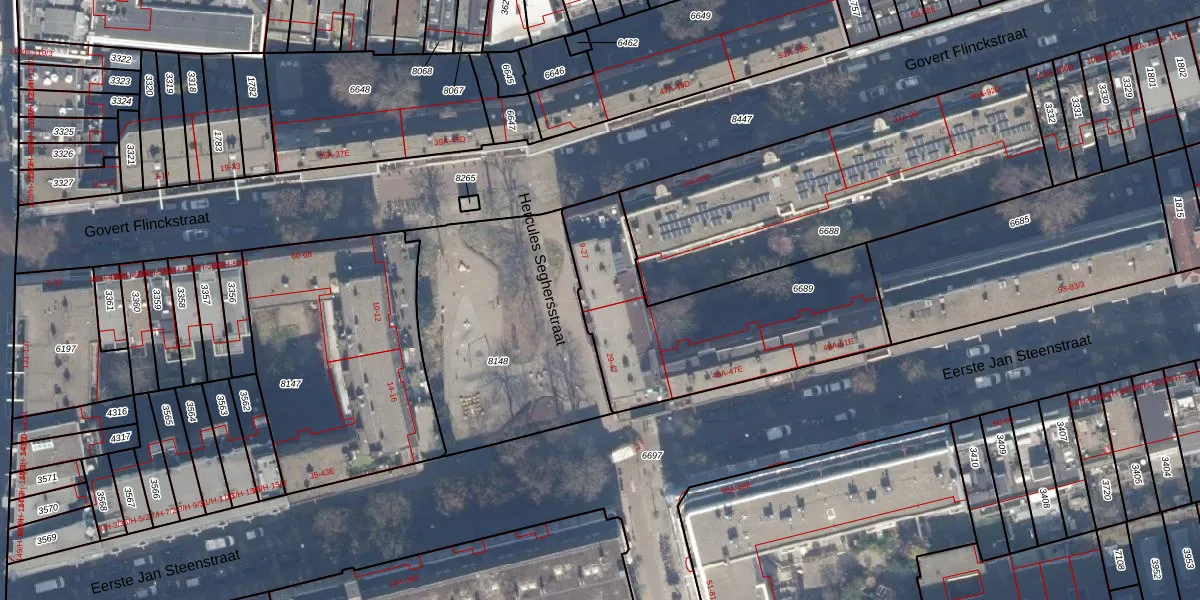Click the small square outline below 8265

[469, 203]
